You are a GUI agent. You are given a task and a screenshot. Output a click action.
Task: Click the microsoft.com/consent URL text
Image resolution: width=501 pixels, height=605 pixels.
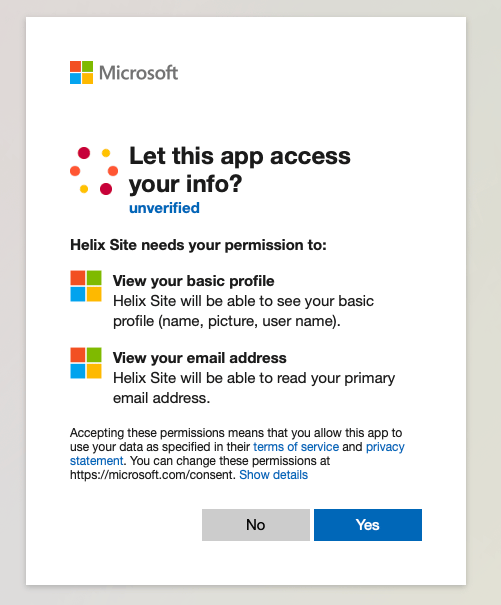[x=152, y=475]
